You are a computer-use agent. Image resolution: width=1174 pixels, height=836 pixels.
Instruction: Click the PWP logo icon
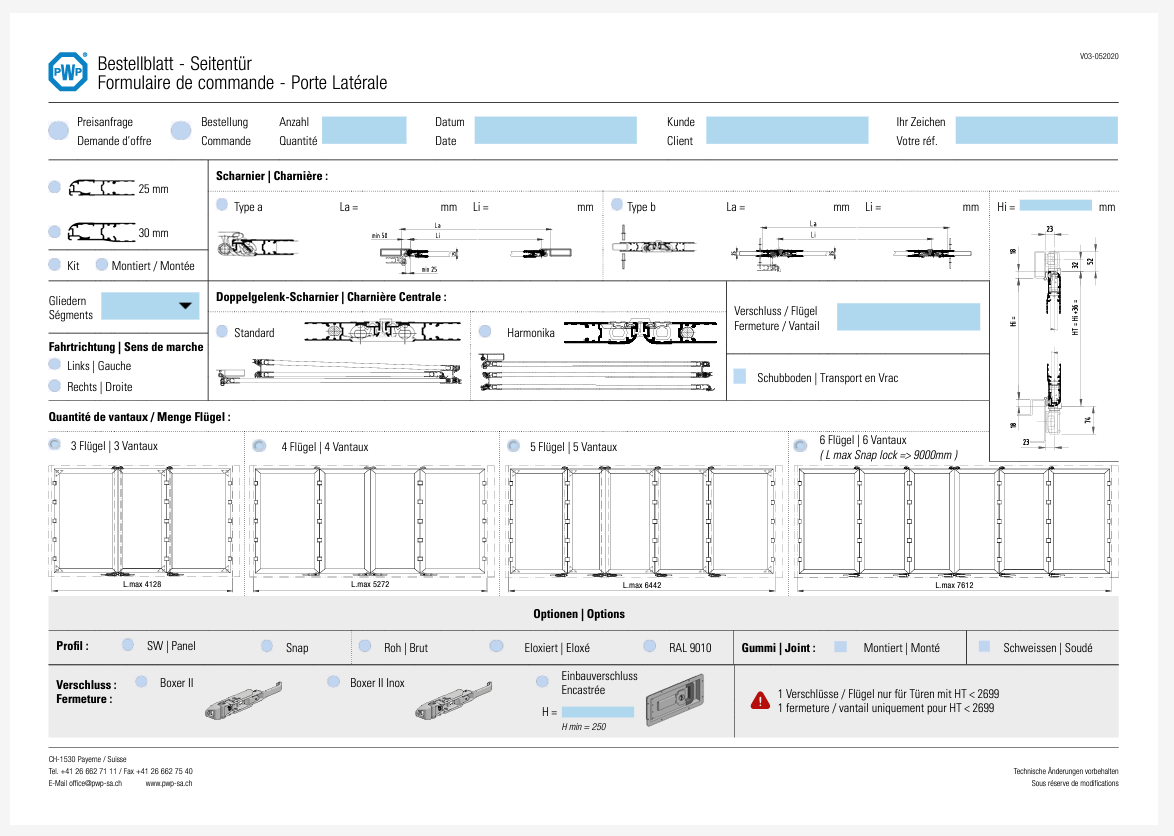68,72
